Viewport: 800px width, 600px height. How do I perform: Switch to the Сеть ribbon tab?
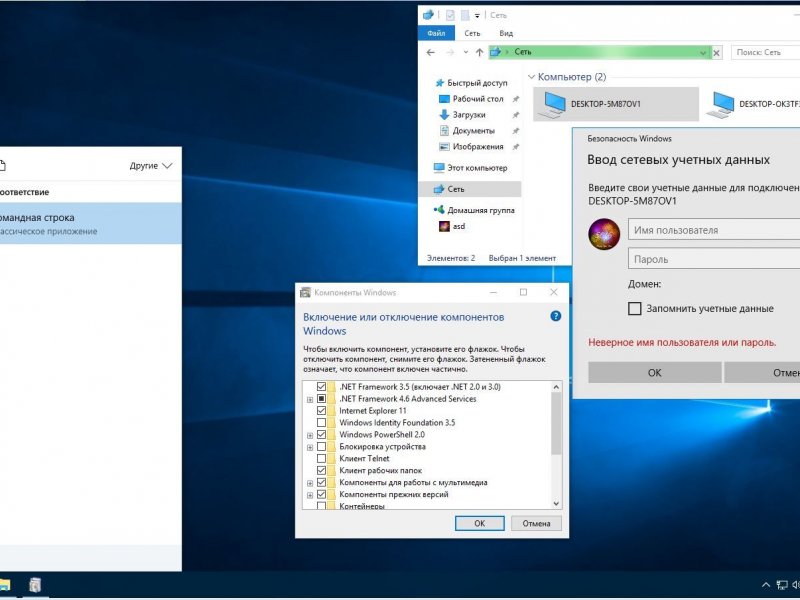click(472, 33)
